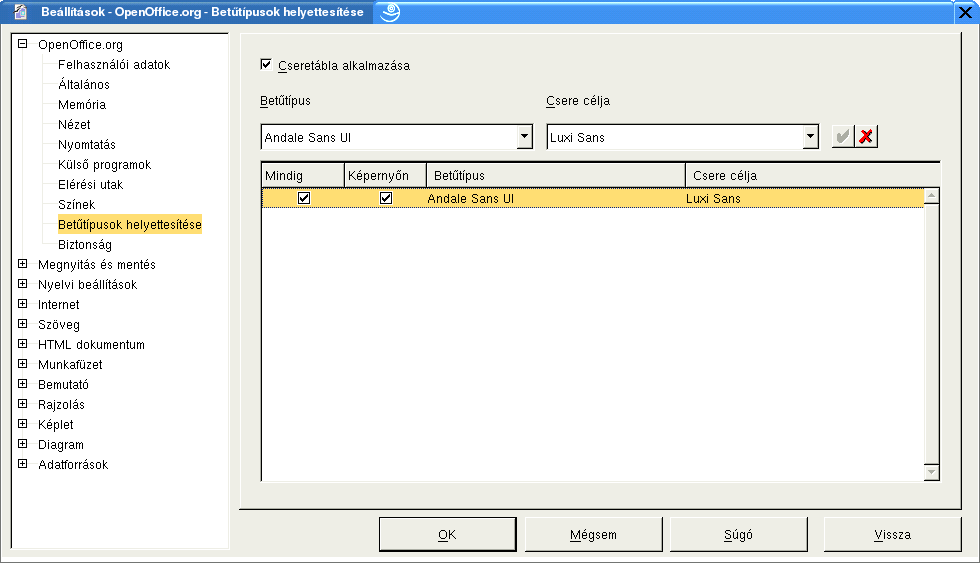Click Csere célja table column header
This screenshot has height=563, width=980.
coord(812,176)
